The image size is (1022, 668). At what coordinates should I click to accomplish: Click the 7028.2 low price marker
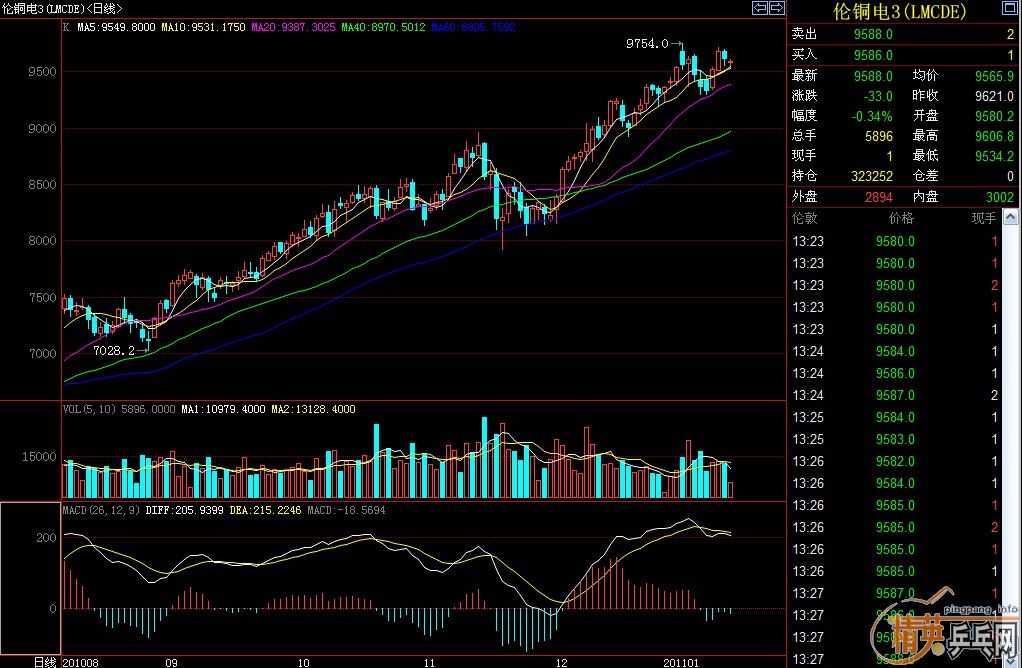pyautogui.click(x=113, y=351)
